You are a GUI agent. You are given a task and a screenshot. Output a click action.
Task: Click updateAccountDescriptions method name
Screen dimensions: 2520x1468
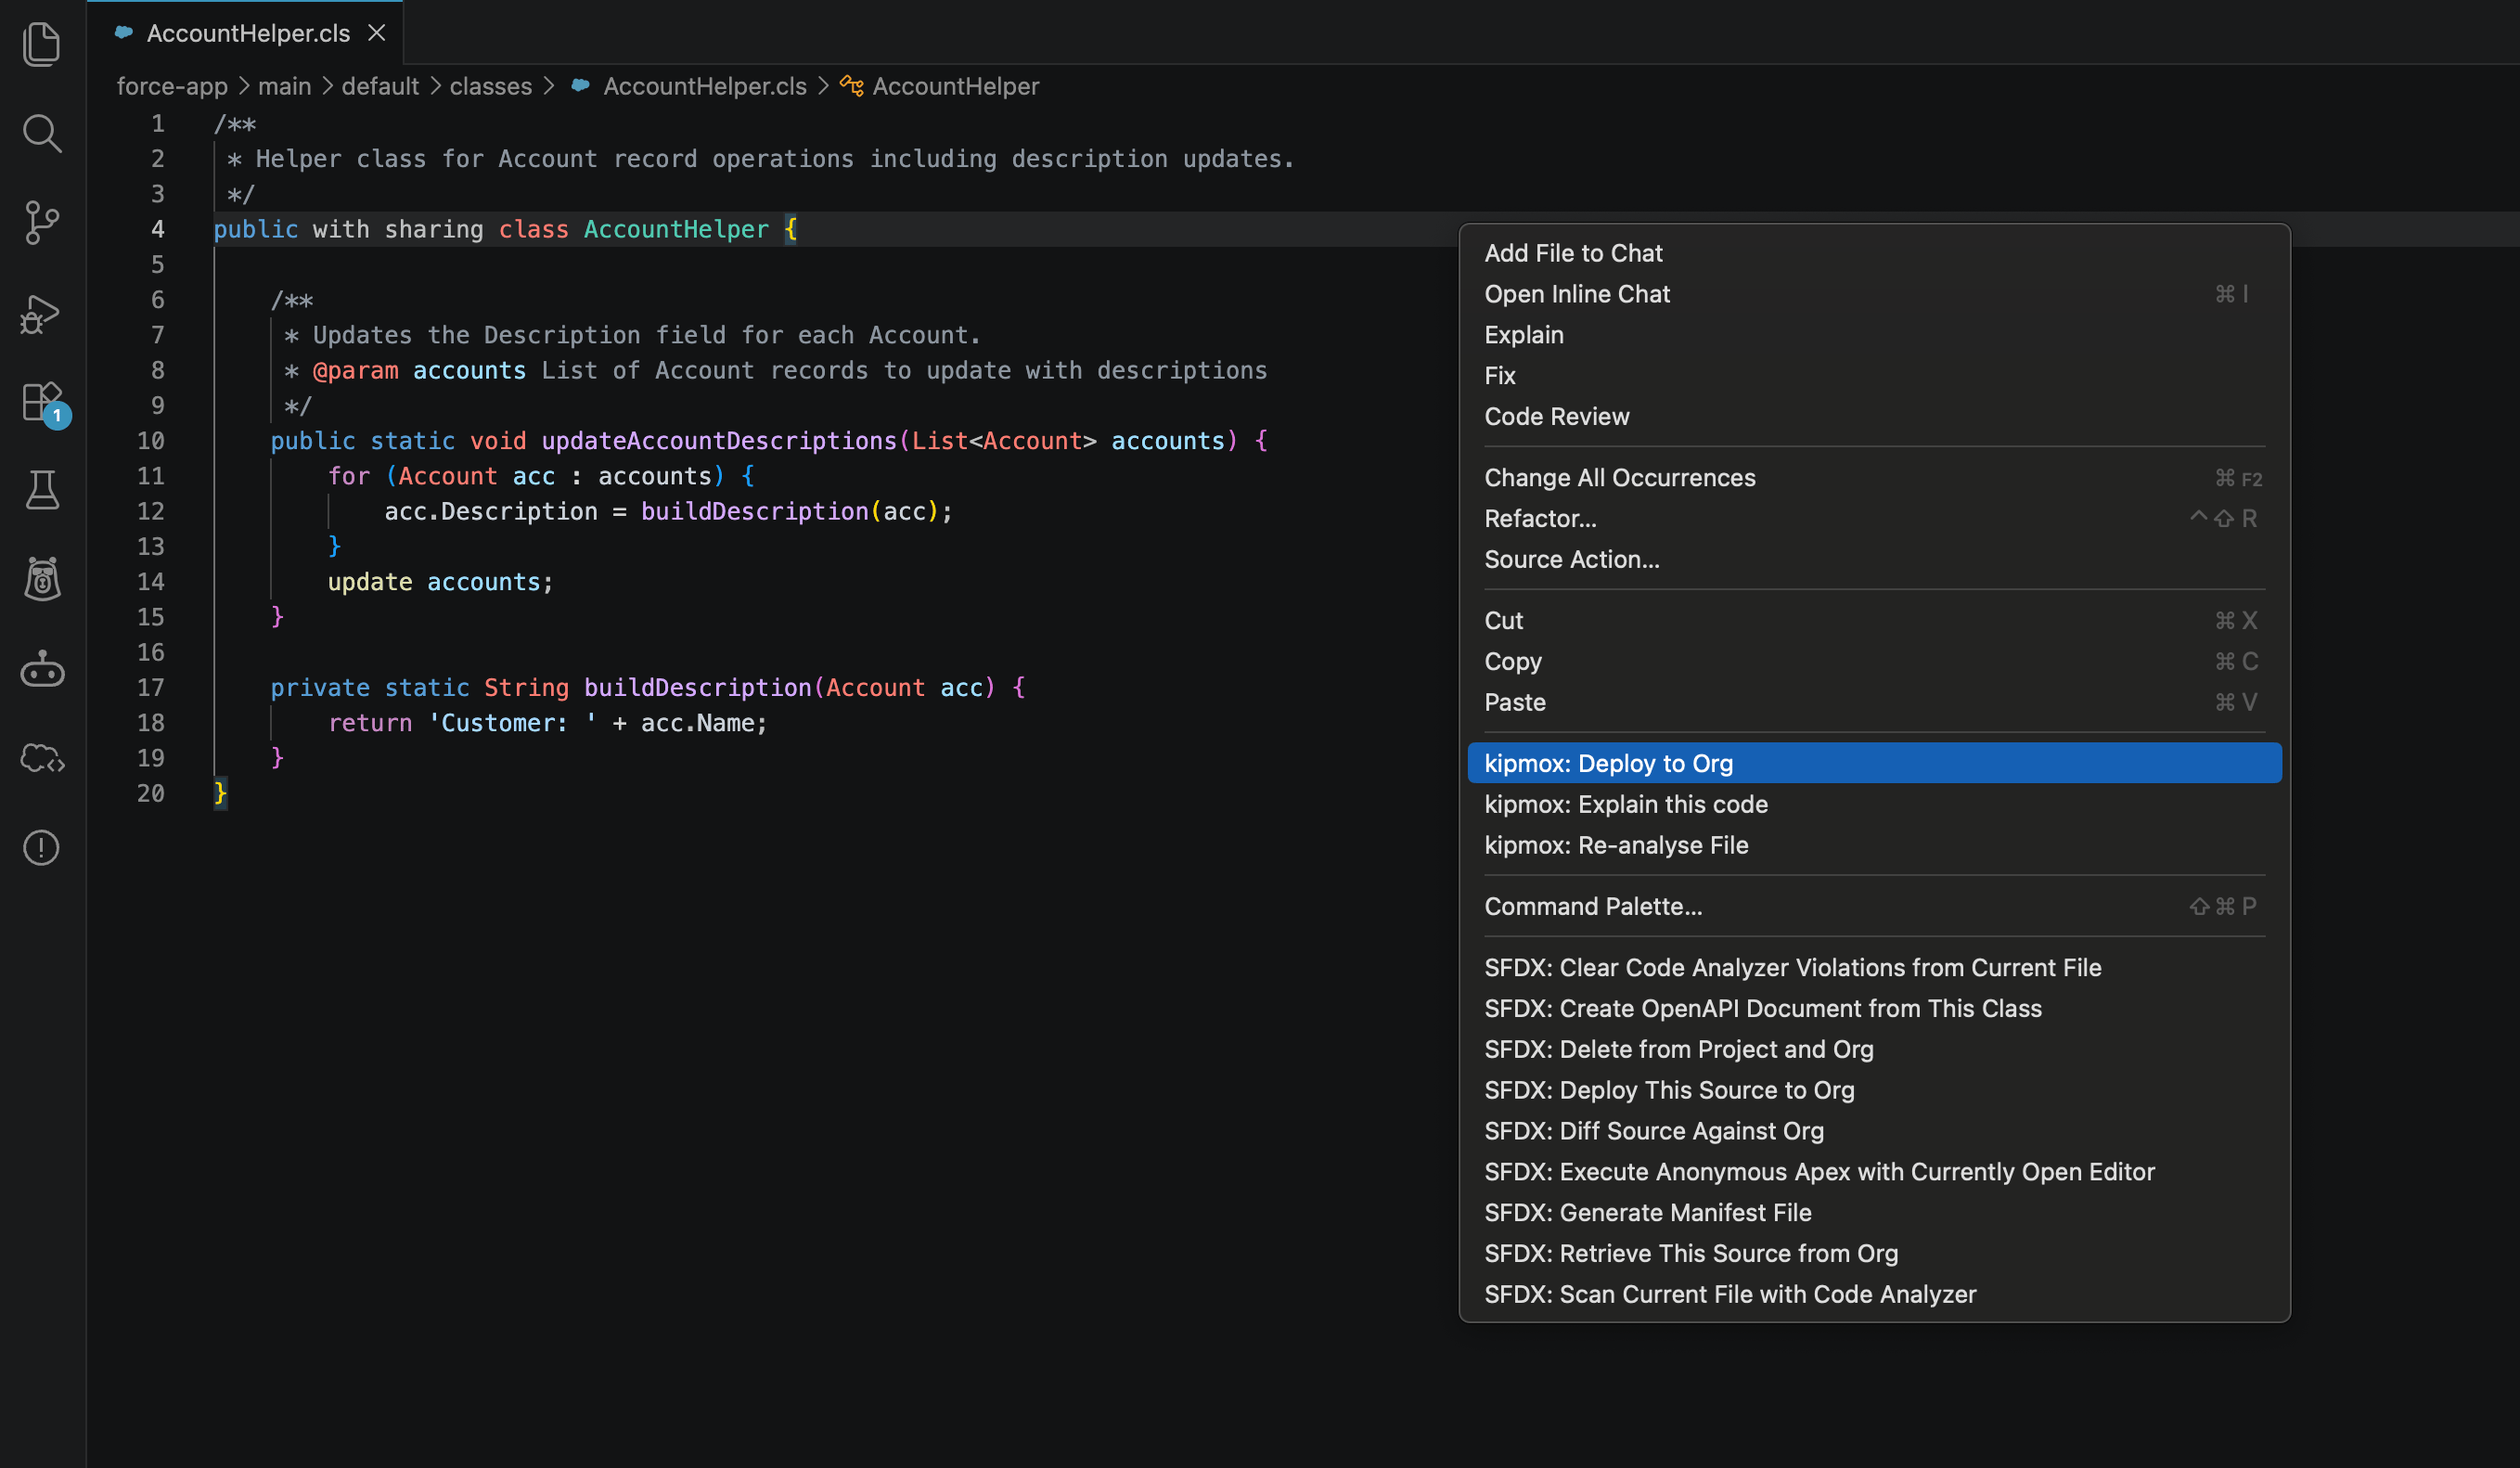tap(719, 441)
